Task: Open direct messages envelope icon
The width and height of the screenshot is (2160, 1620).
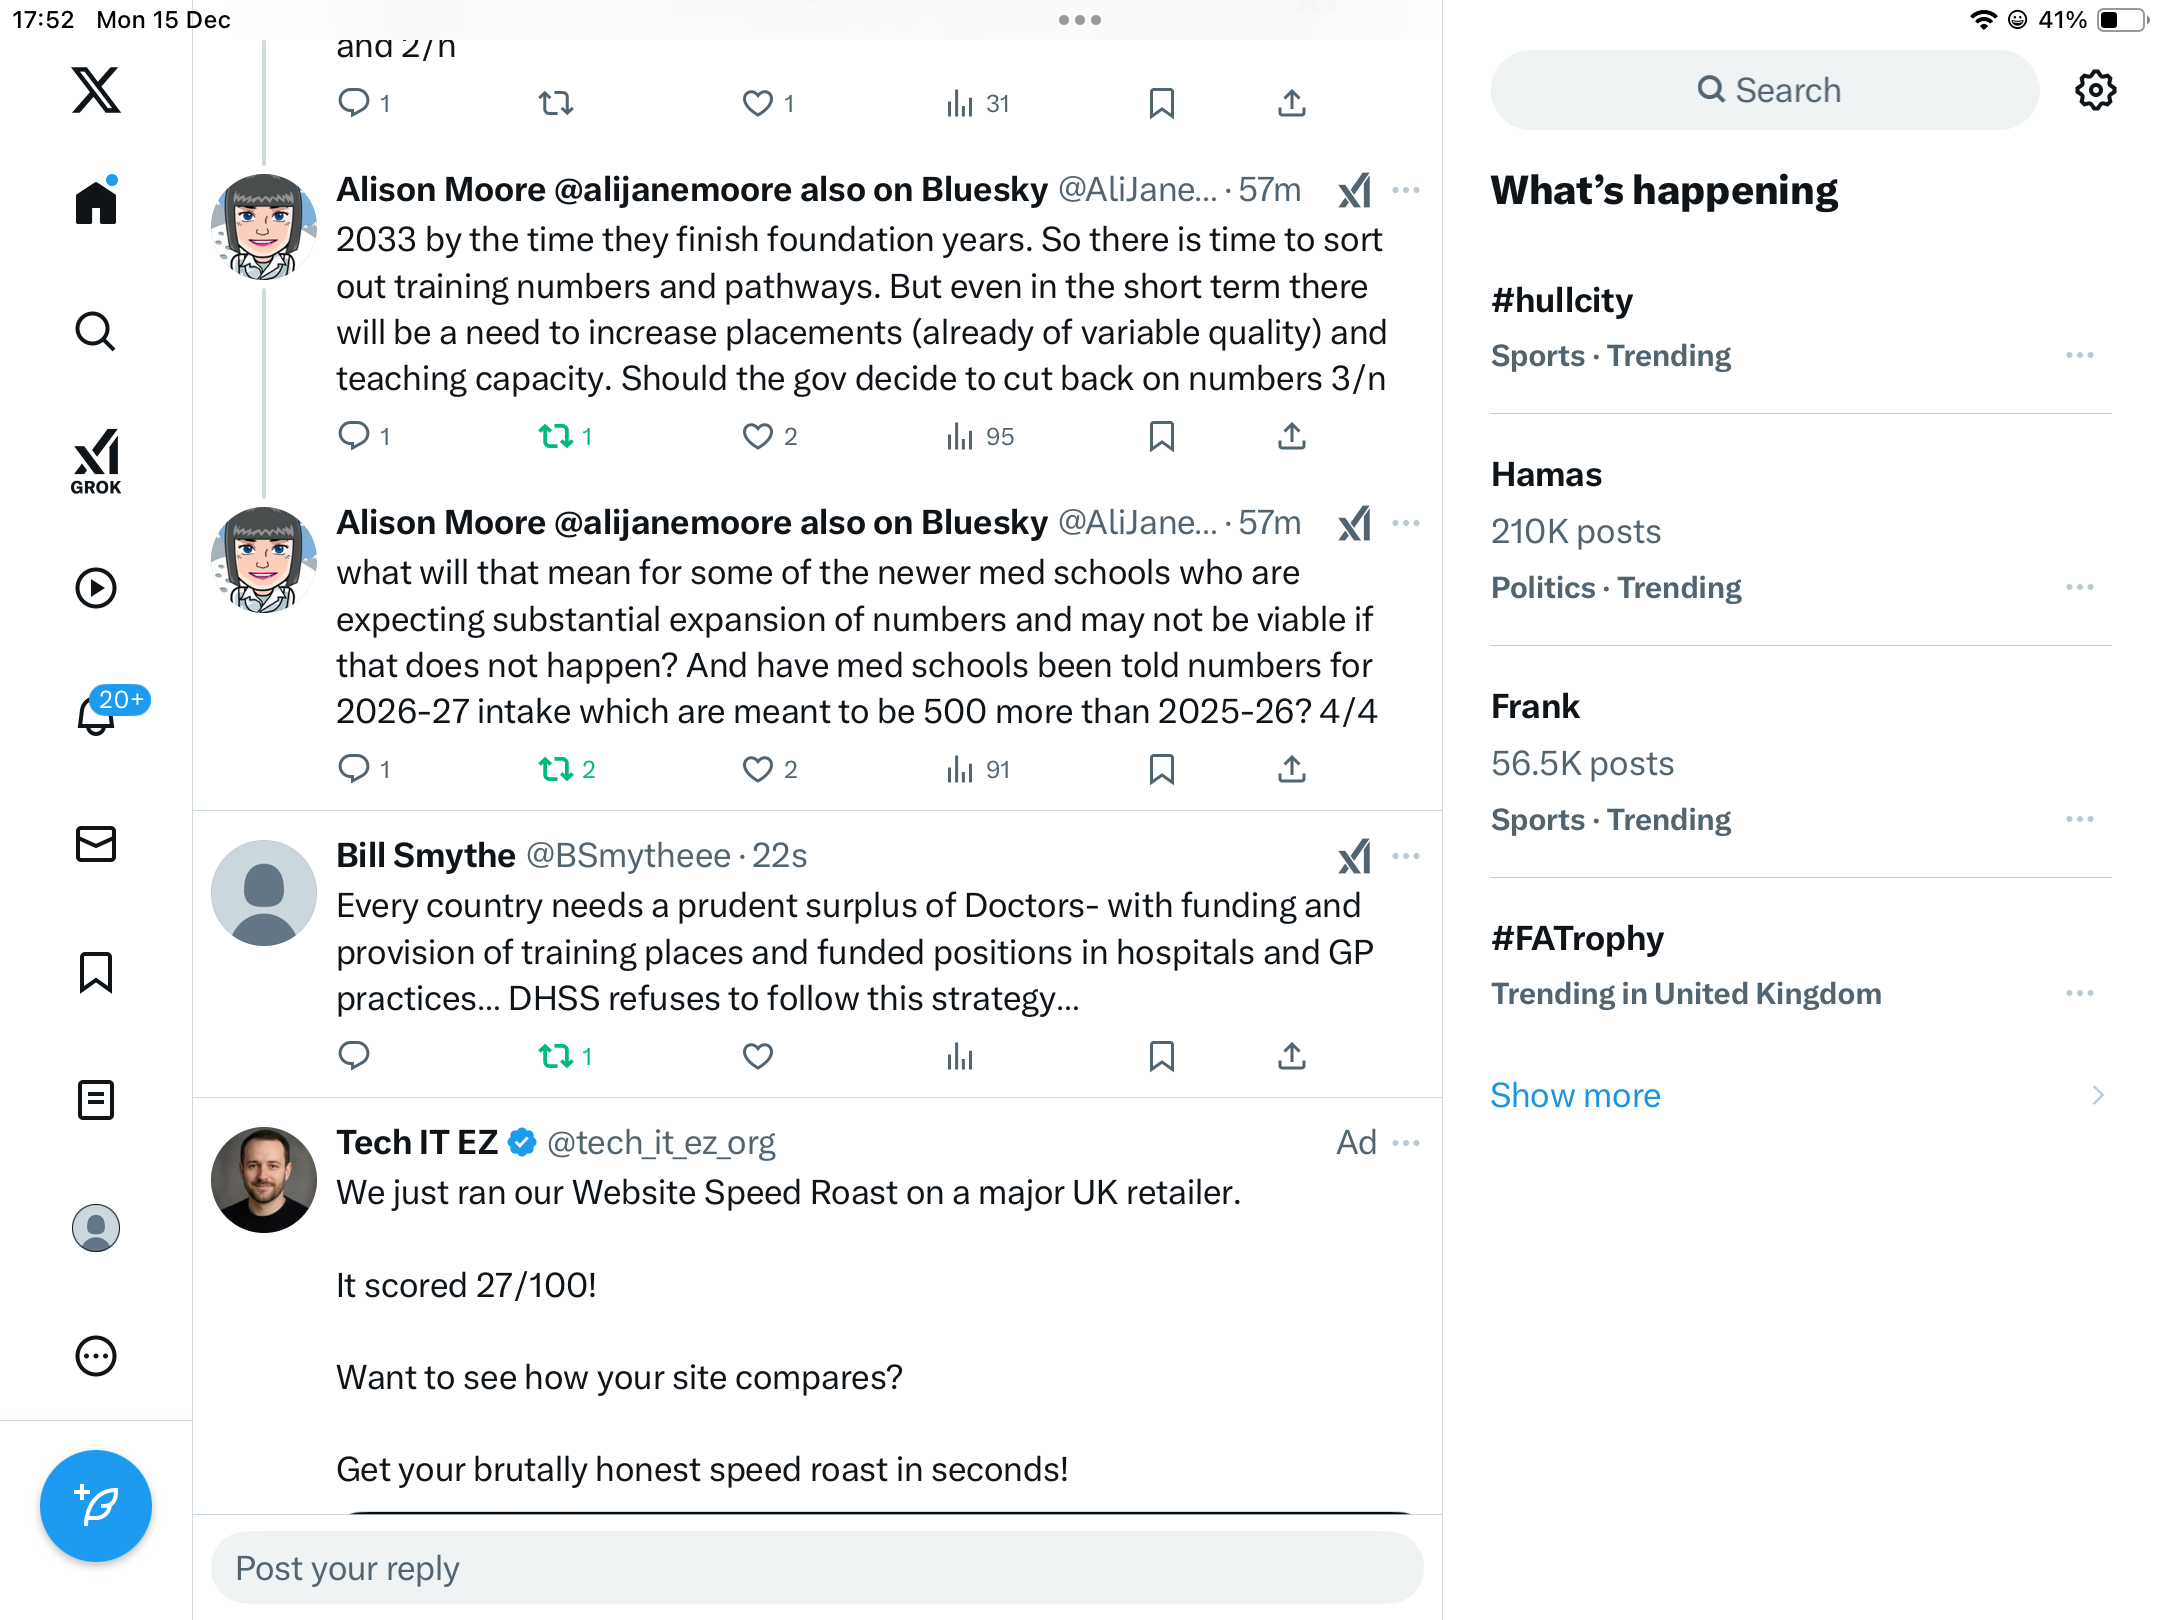Action: coord(96,844)
